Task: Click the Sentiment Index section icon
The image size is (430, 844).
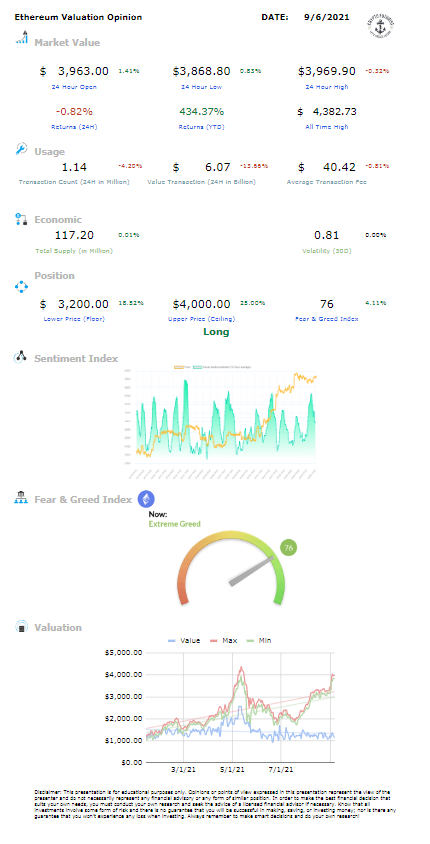Action: coord(20,357)
